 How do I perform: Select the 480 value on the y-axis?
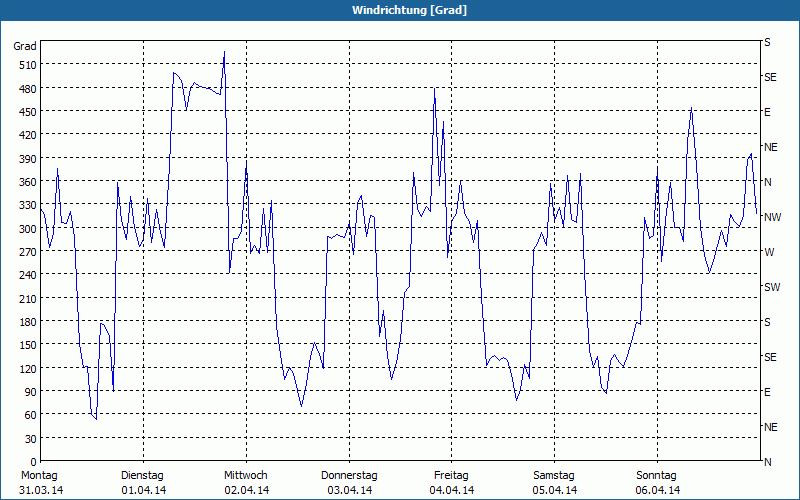tap(28, 89)
